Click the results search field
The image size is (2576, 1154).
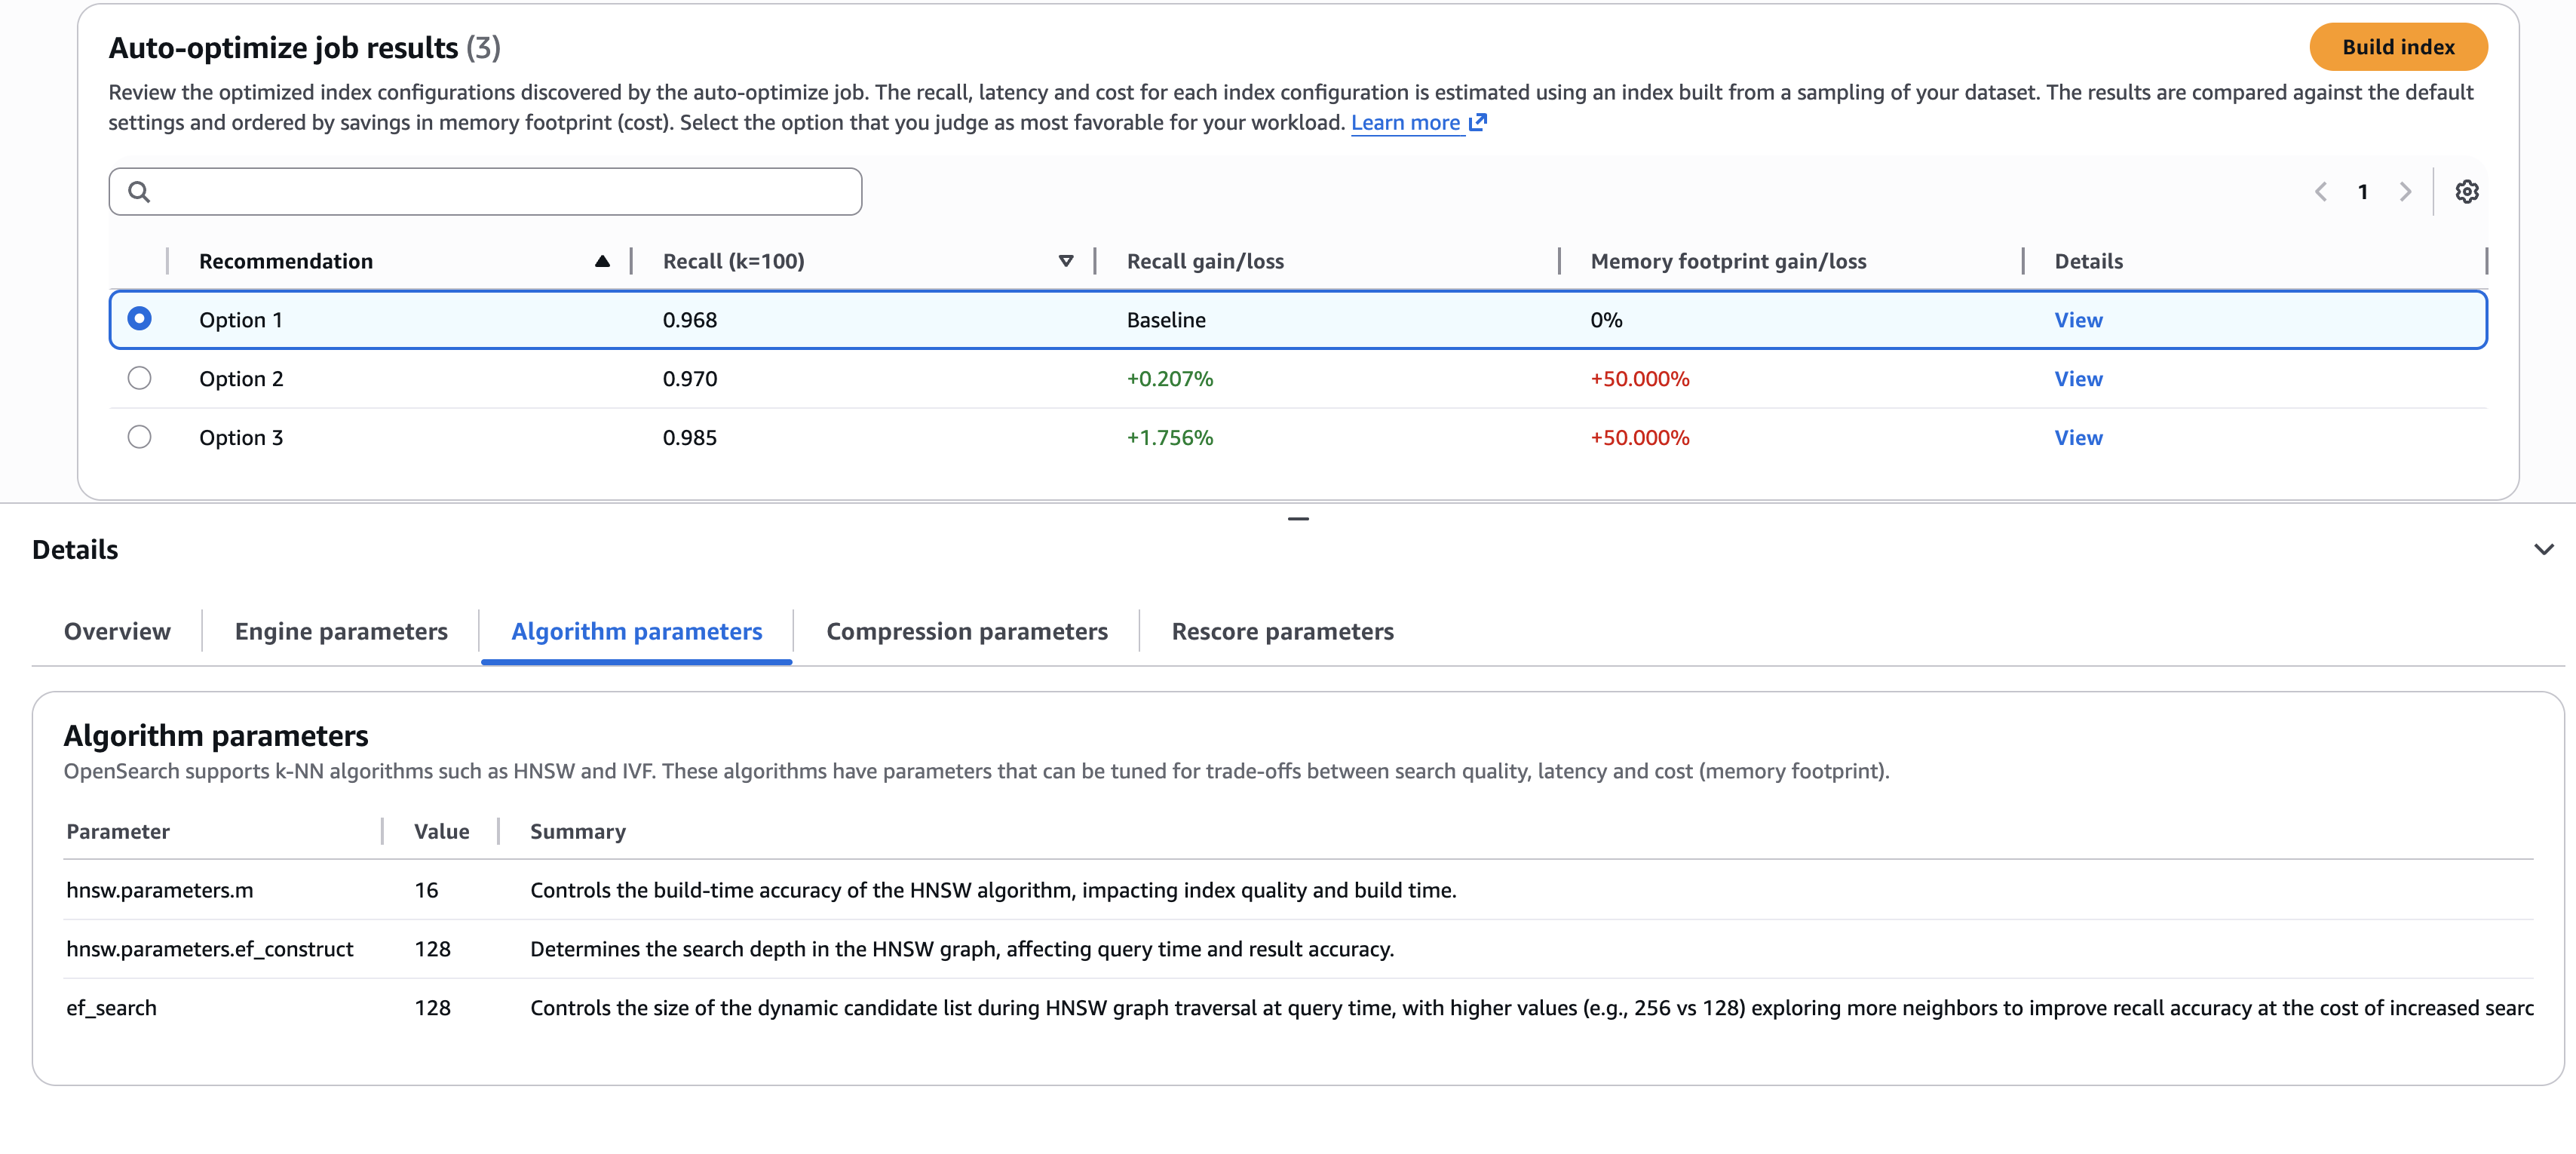tap(500, 191)
